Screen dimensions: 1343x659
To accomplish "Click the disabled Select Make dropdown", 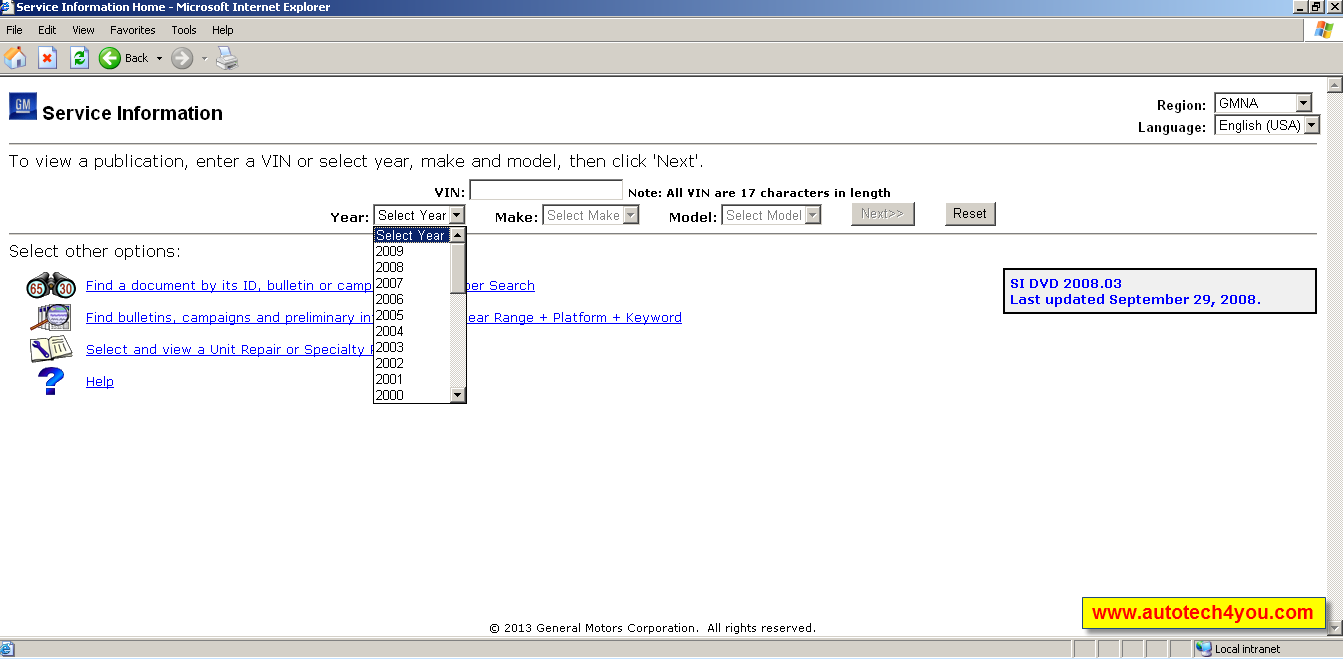I will tap(591, 215).
